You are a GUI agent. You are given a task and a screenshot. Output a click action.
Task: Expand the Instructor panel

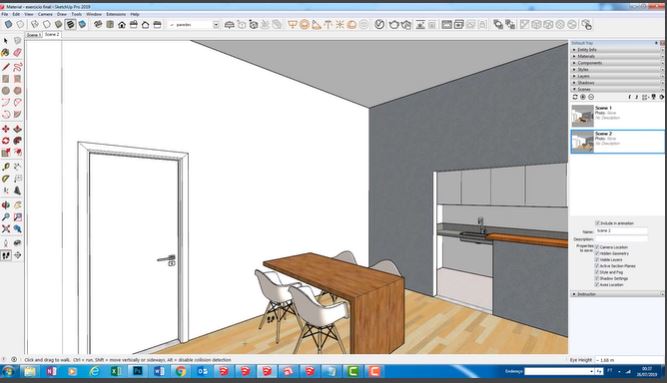coord(617,294)
